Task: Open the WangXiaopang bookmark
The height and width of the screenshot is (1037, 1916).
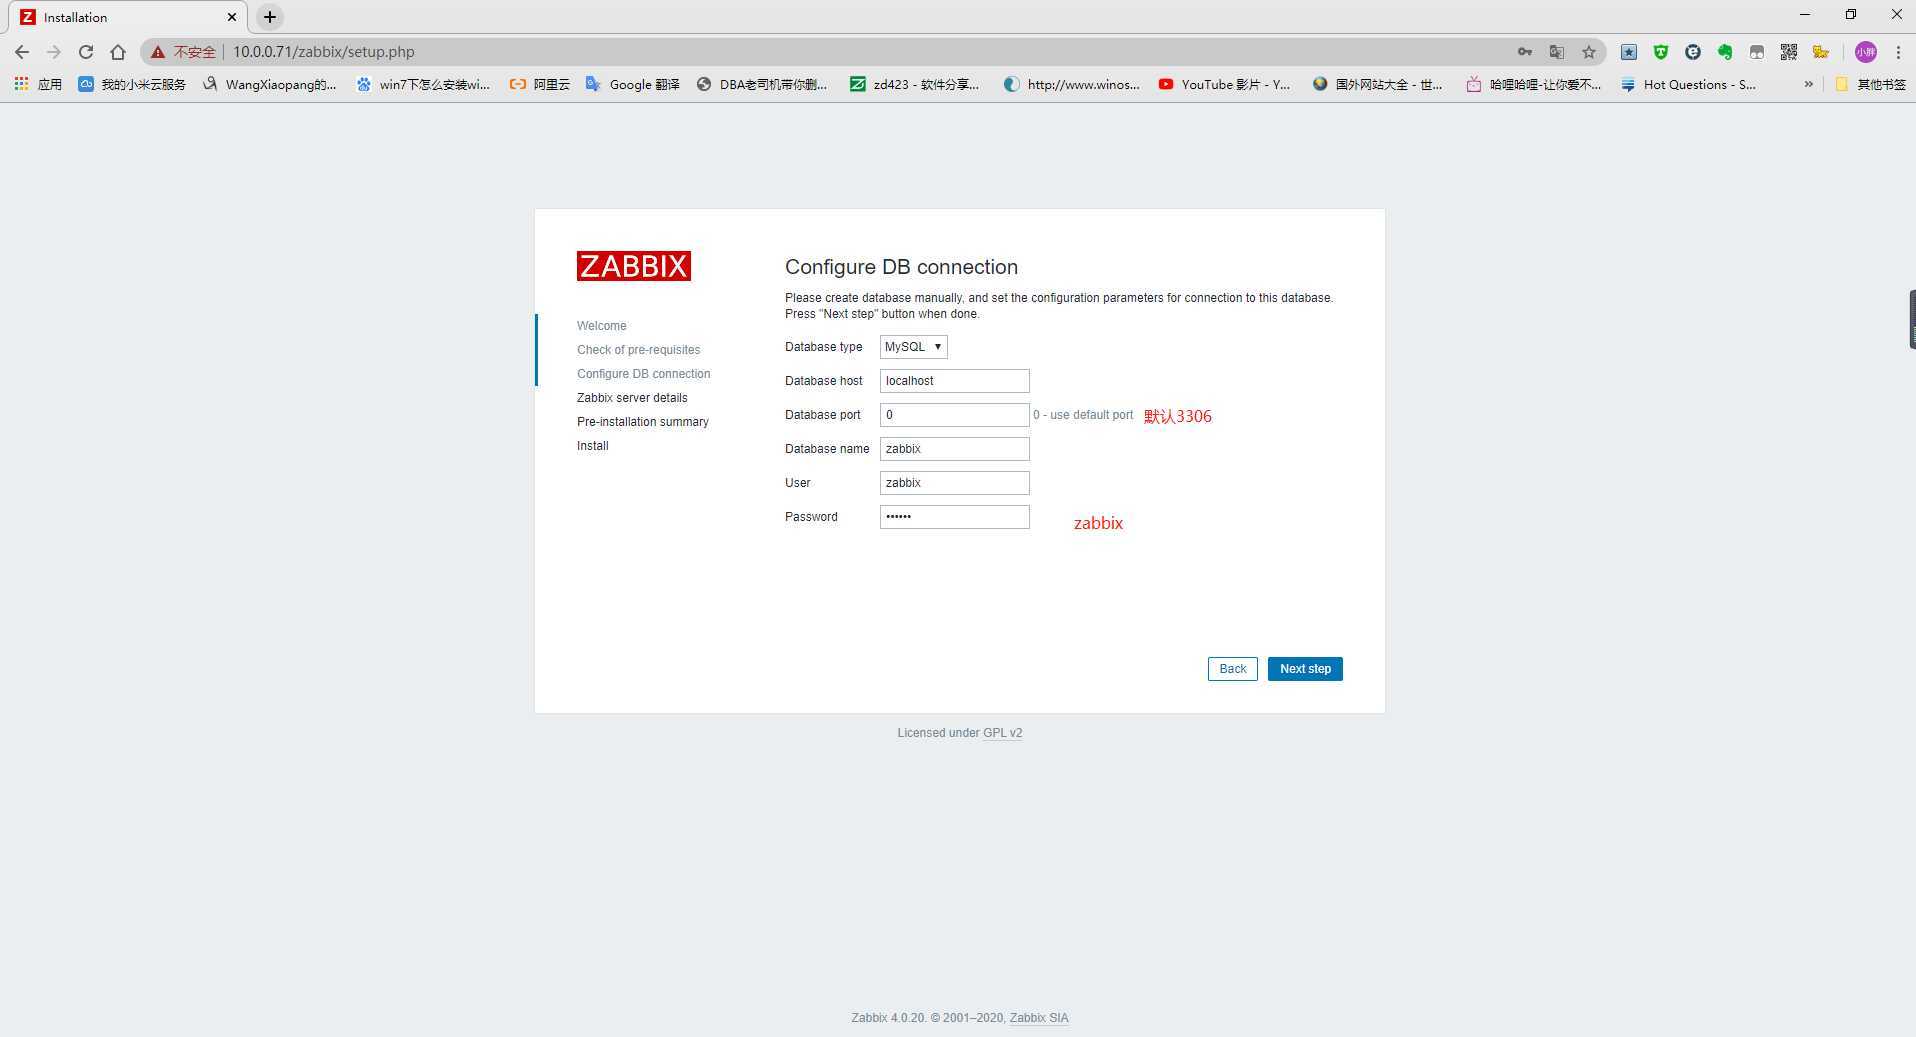Action: click(x=269, y=85)
